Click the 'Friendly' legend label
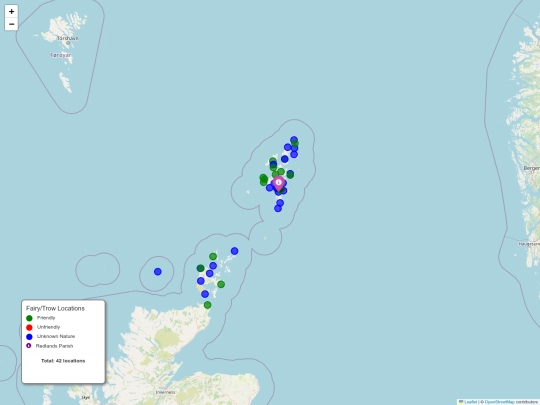Screen dimensions: 540x405 46,318
